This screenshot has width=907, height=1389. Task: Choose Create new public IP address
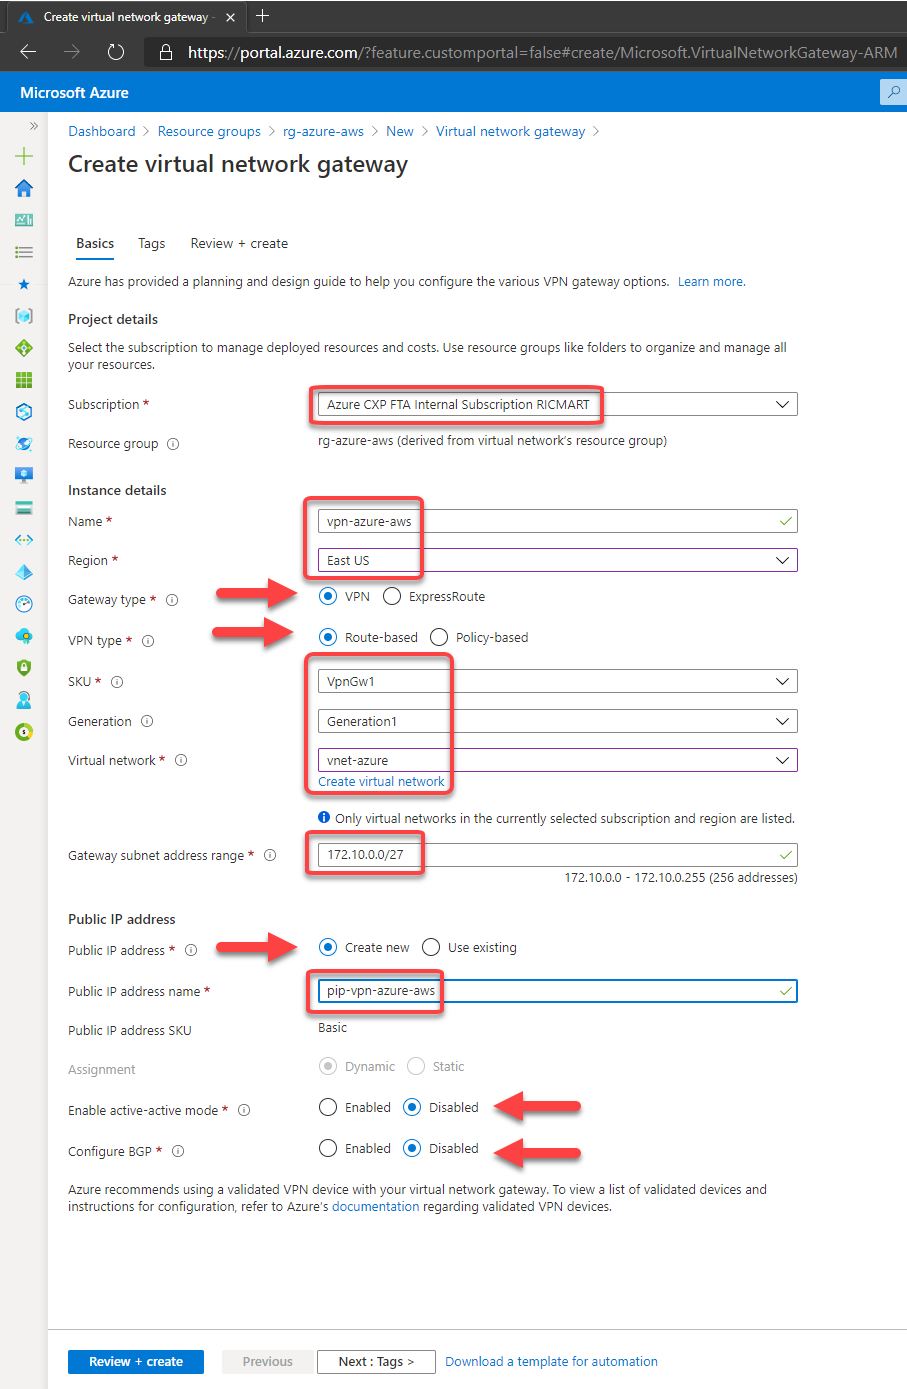pos(328,947)
